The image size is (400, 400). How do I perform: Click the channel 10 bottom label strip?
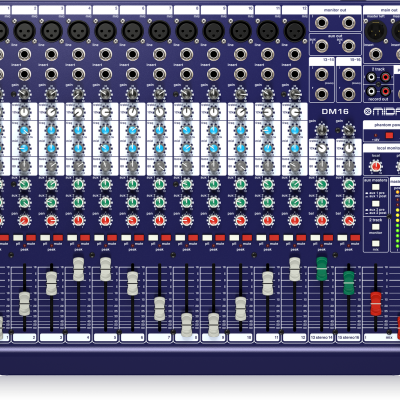[x=241, y=337]
